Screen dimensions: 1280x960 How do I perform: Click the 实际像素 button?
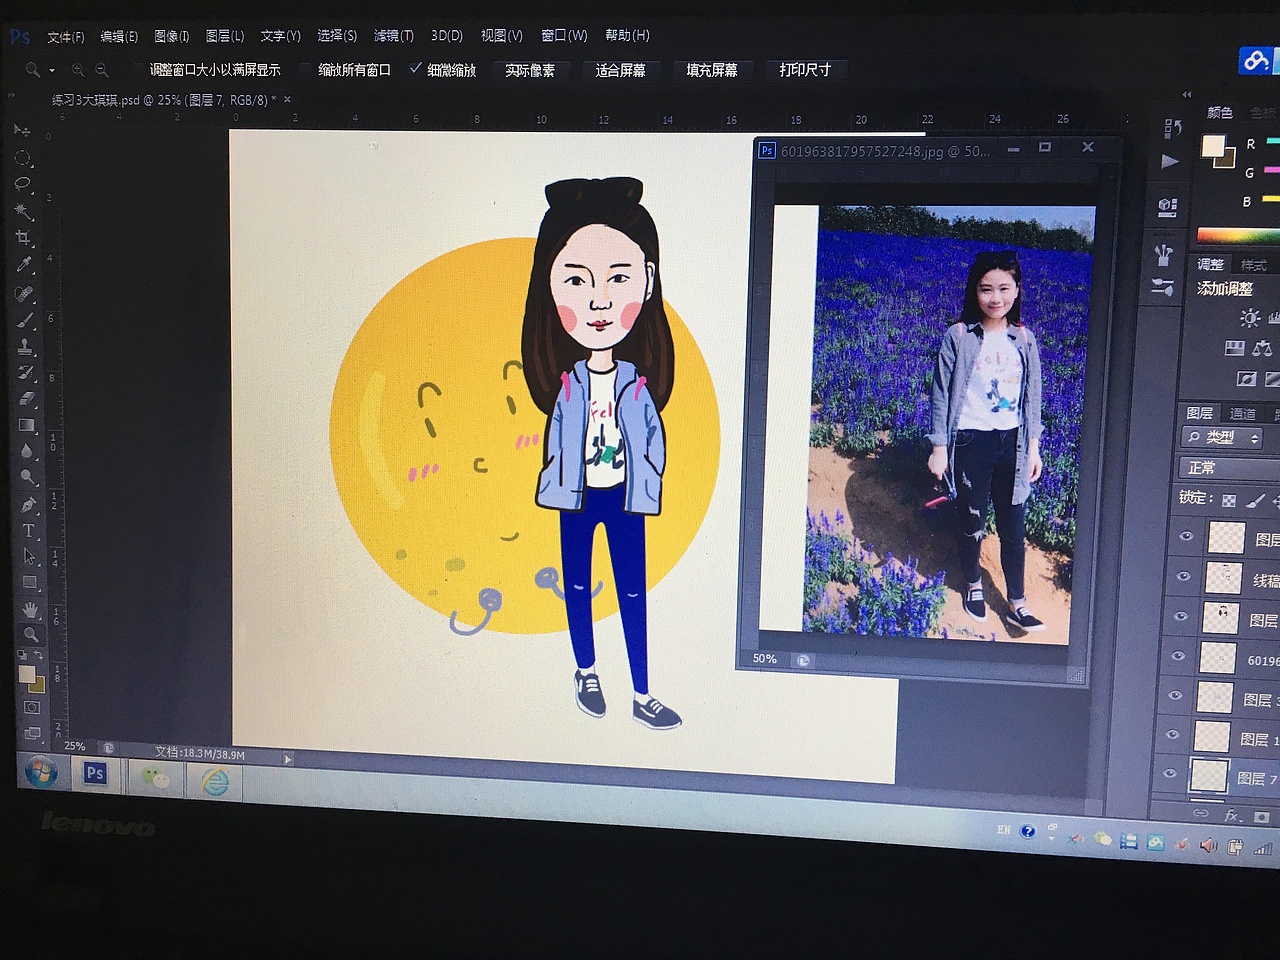[530, 70]
